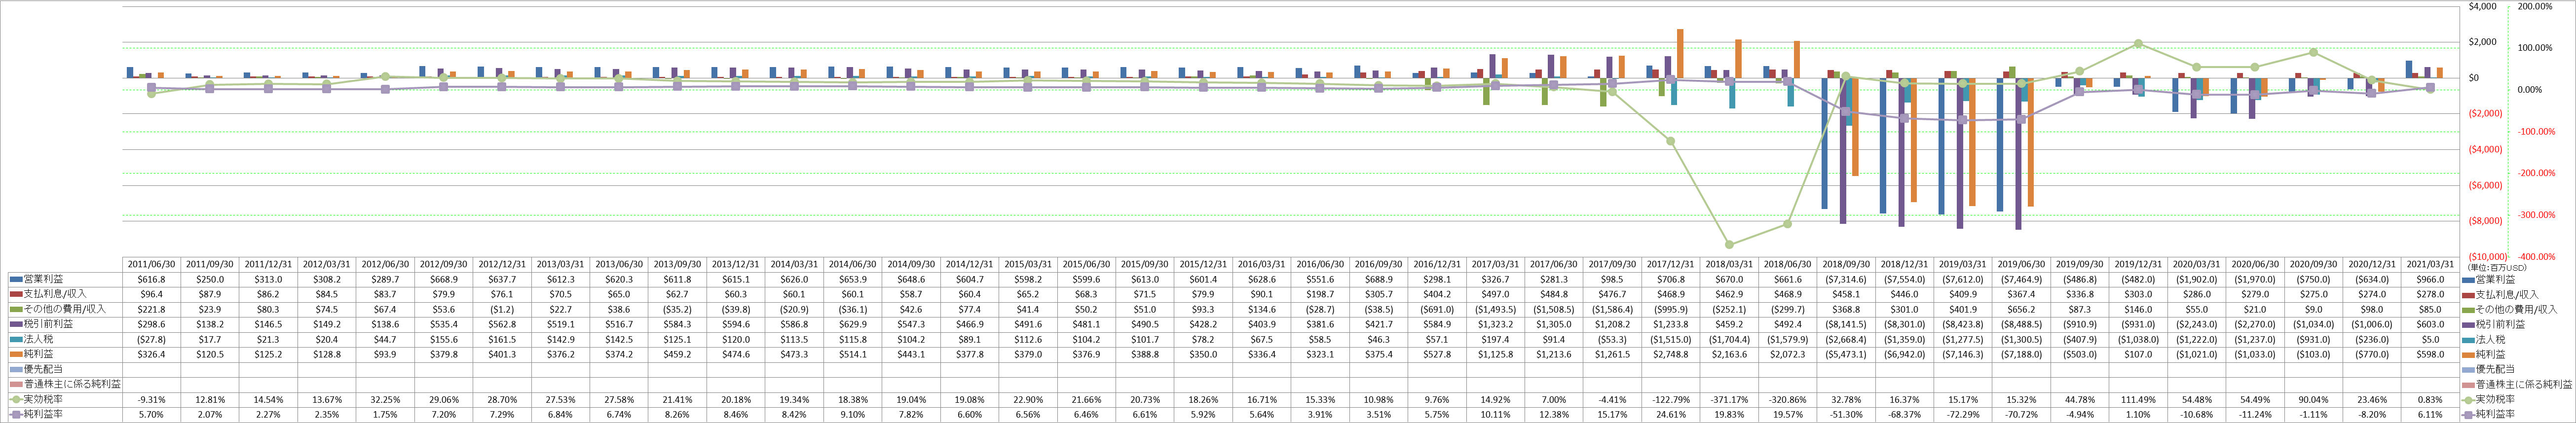Click other expense cell $221.8

pyautogui.click(x=151, y=310)
